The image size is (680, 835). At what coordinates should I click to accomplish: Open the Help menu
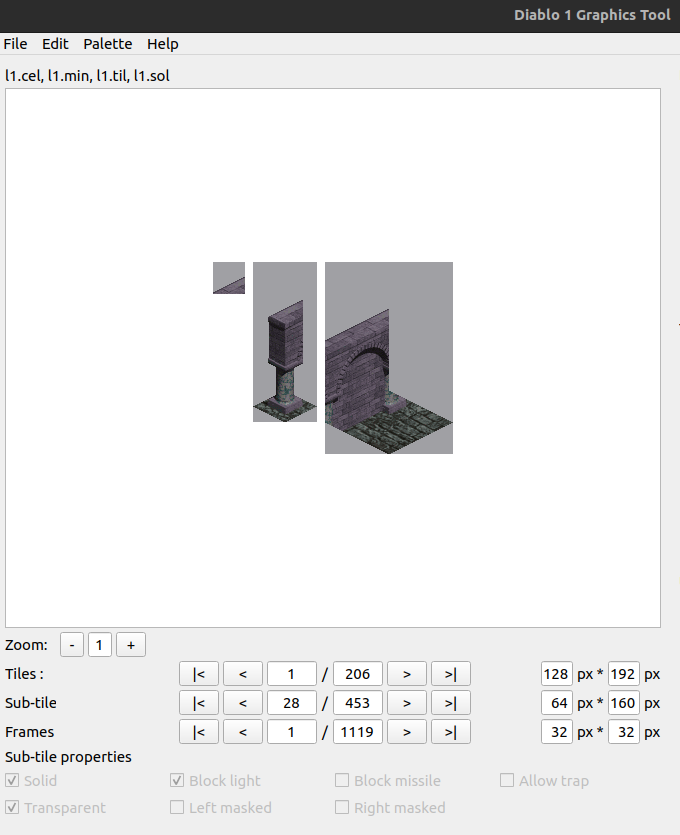(x=162, y=44)
